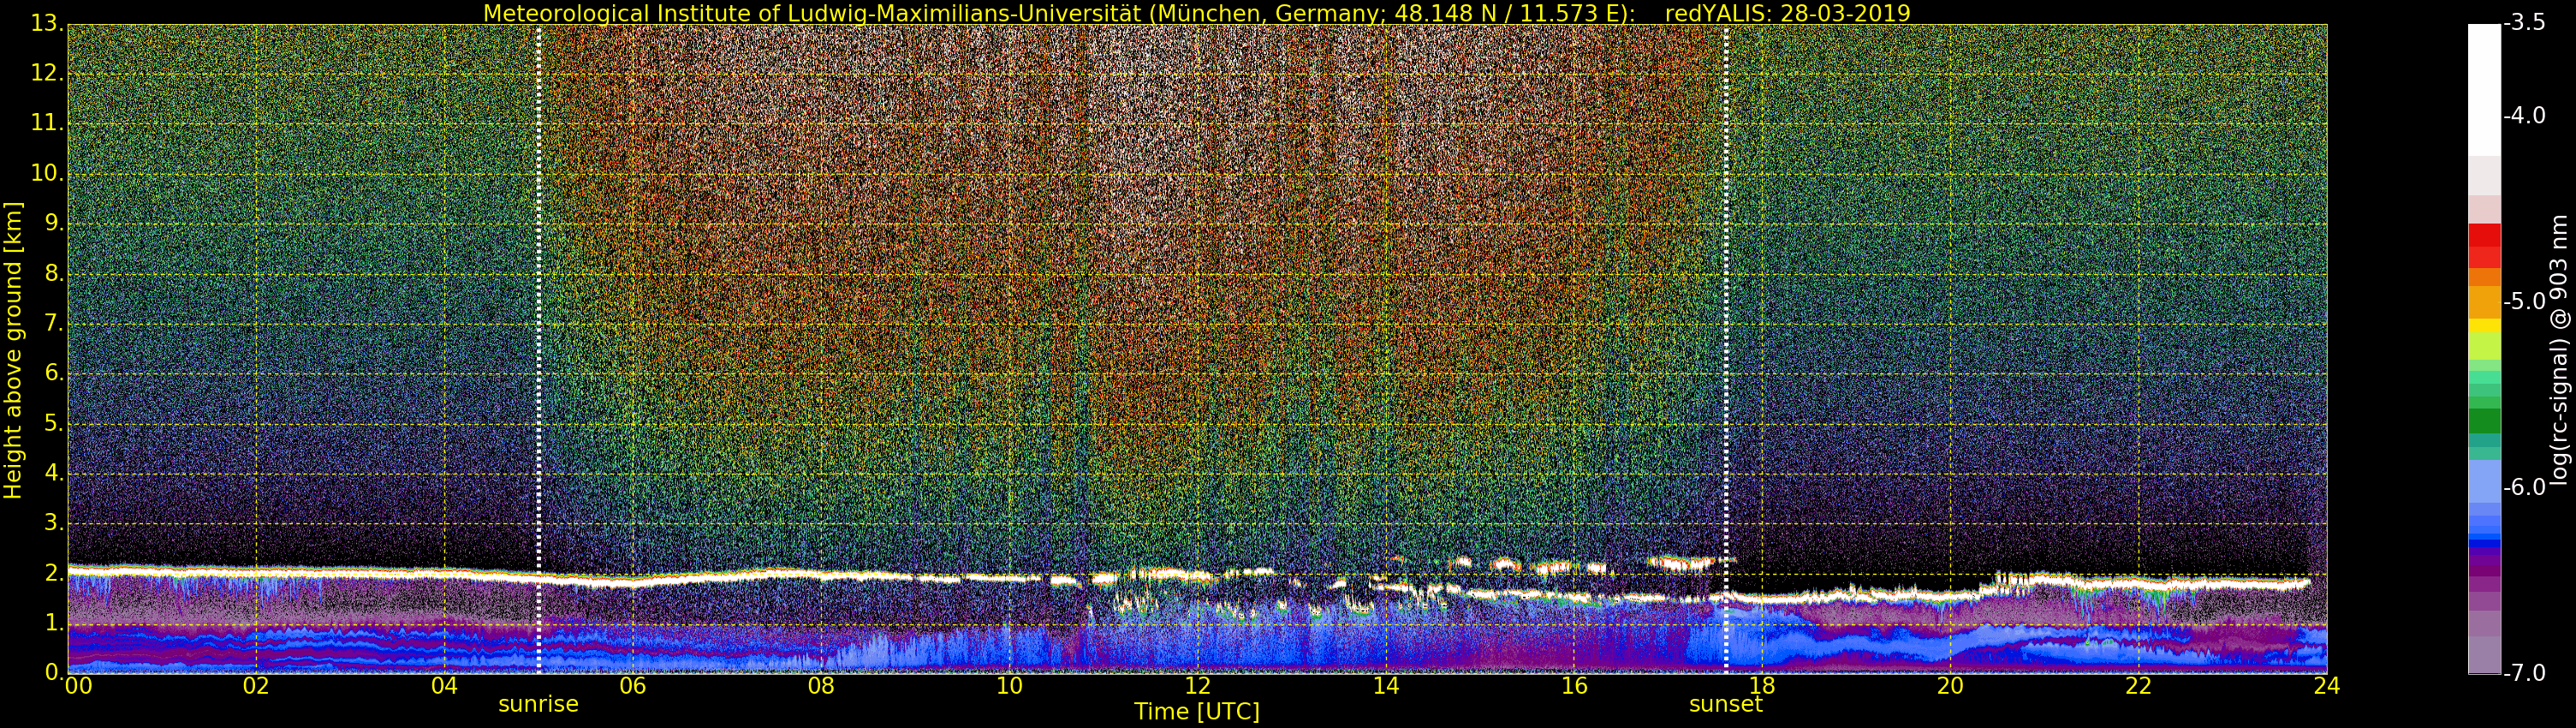
Task: Click the height axis tick label '3.'
Action: coord(53,523)
